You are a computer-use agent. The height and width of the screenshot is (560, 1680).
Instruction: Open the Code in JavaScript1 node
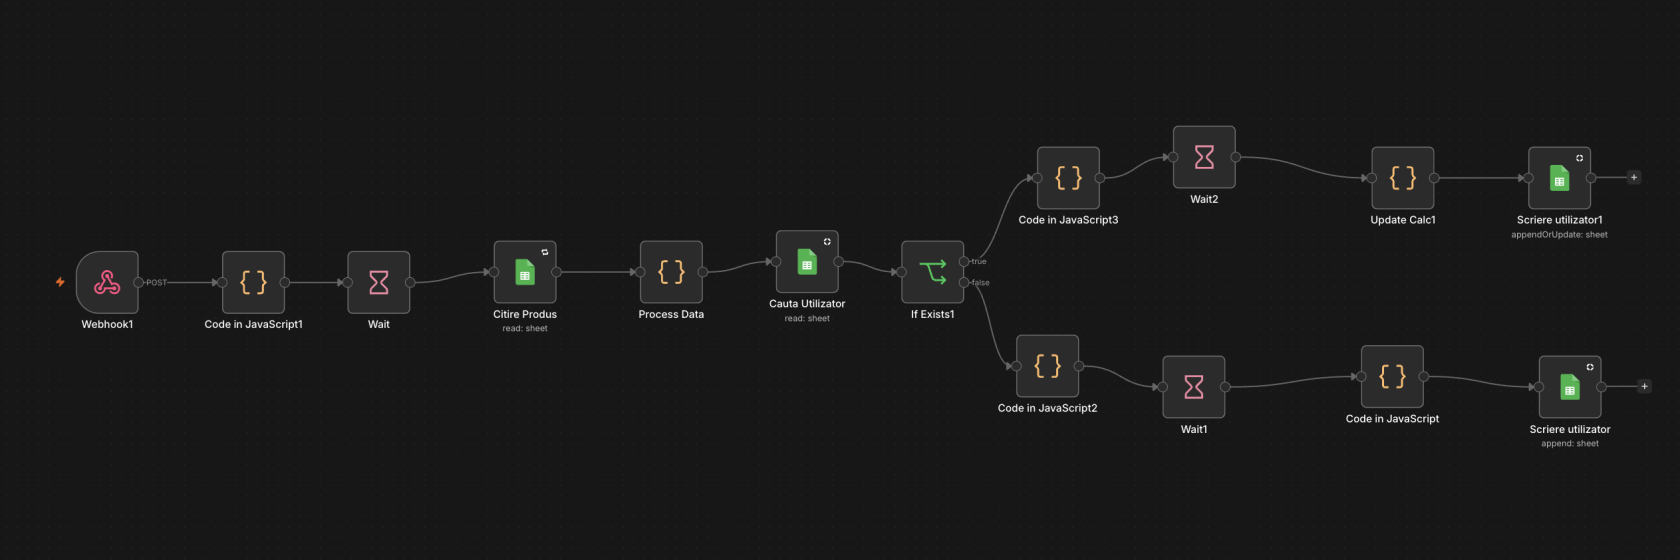click(253, 282)
